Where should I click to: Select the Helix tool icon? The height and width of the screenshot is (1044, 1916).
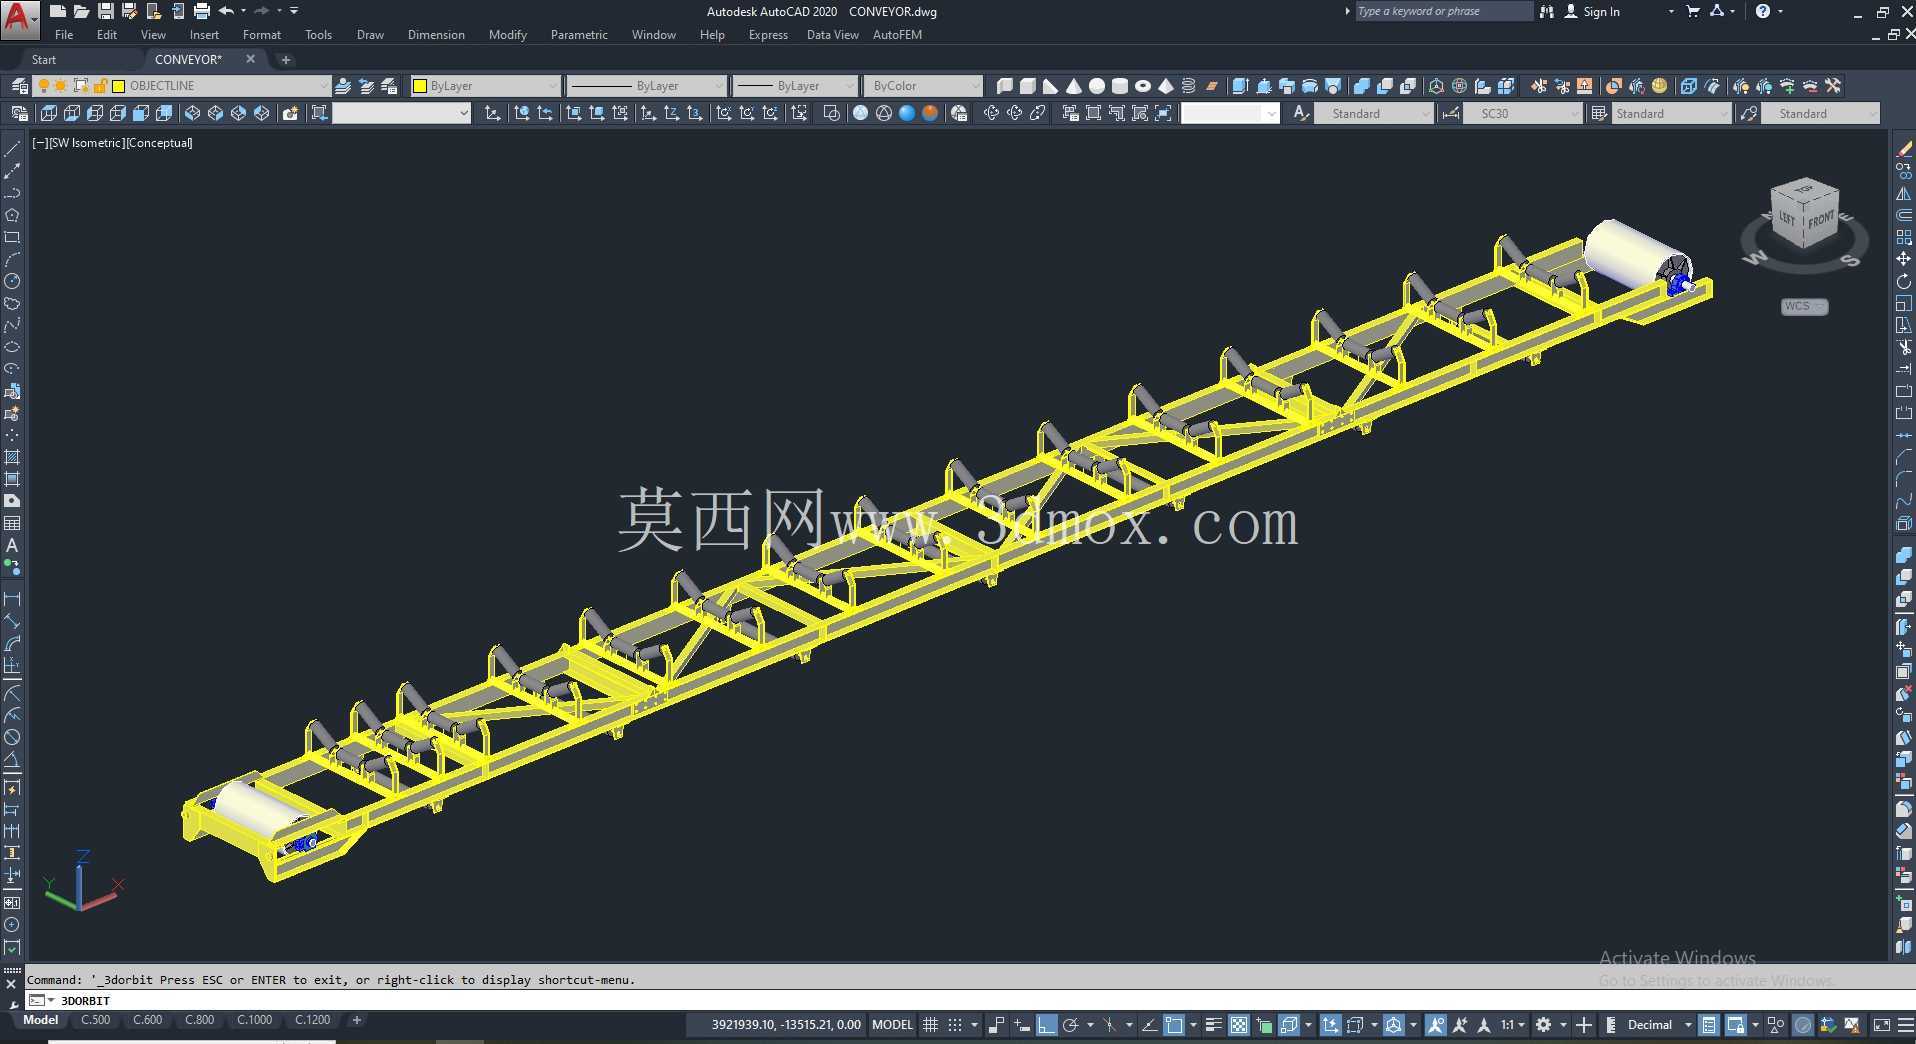point(1189,86)
